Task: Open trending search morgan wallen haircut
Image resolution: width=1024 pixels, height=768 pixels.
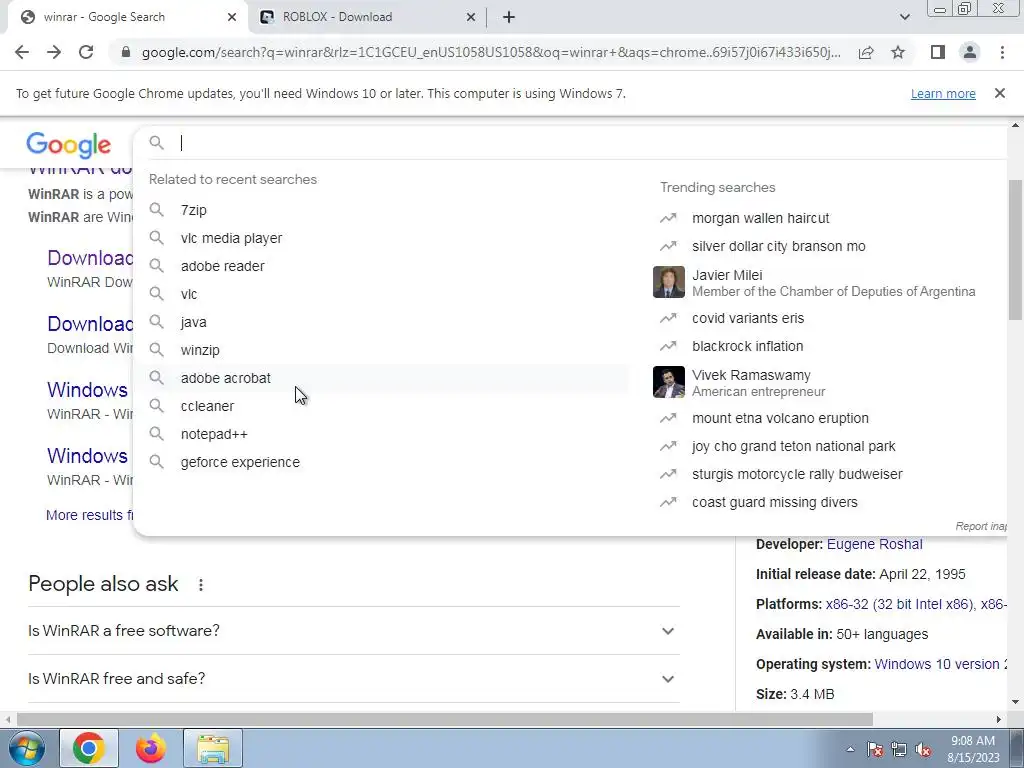Action: pyautogui.click(x=760, y=218)
